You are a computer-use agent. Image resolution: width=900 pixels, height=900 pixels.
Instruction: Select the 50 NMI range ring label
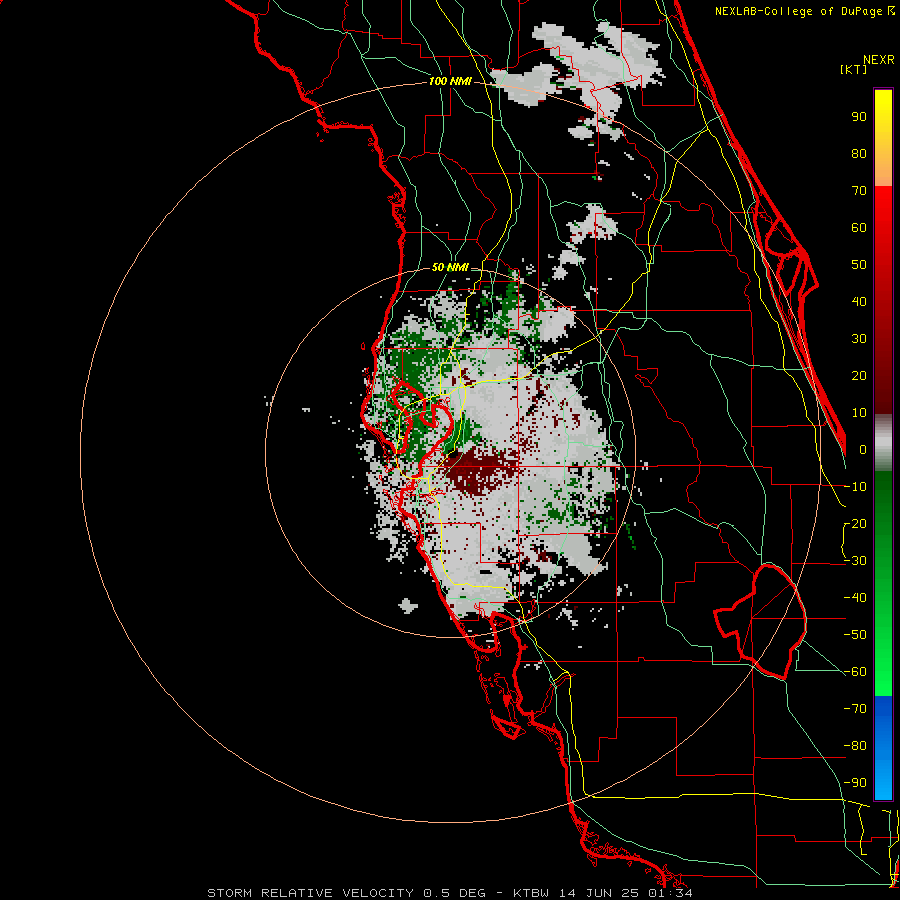click(450, 267)
